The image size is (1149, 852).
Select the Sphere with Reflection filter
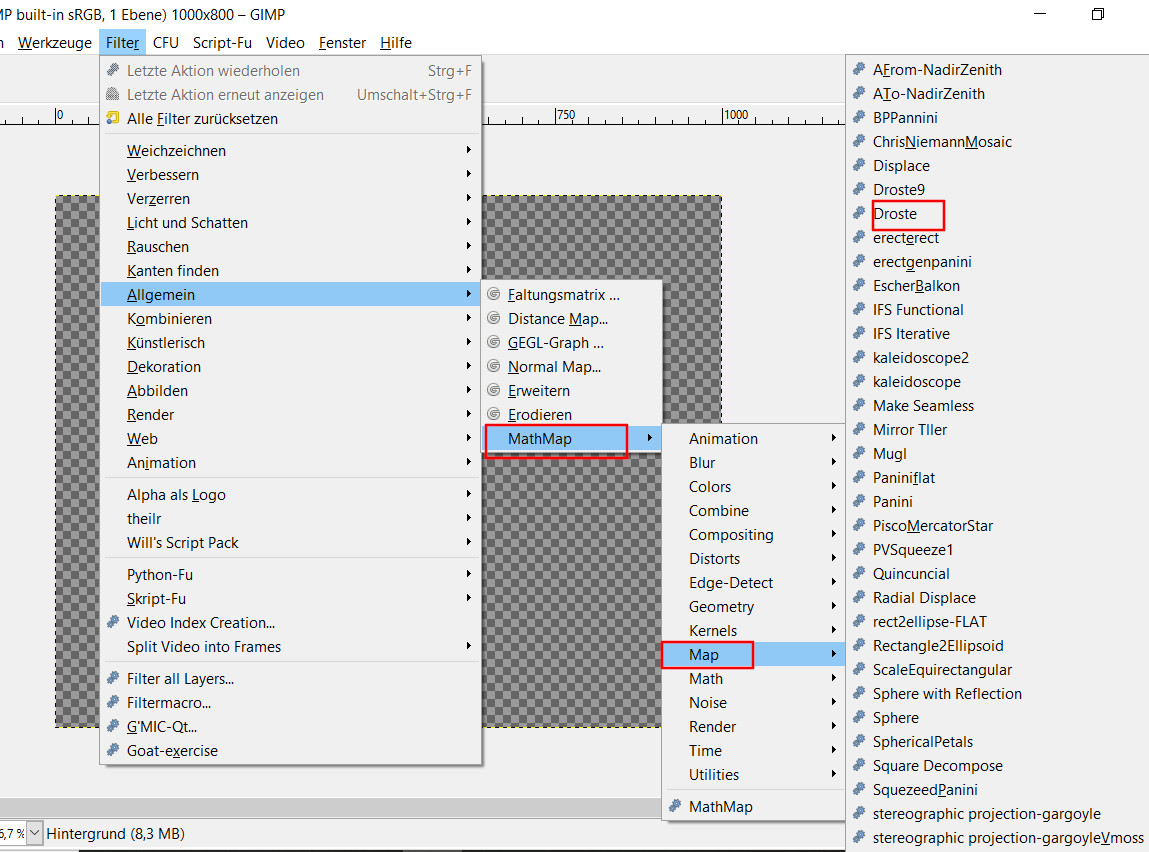947,694
